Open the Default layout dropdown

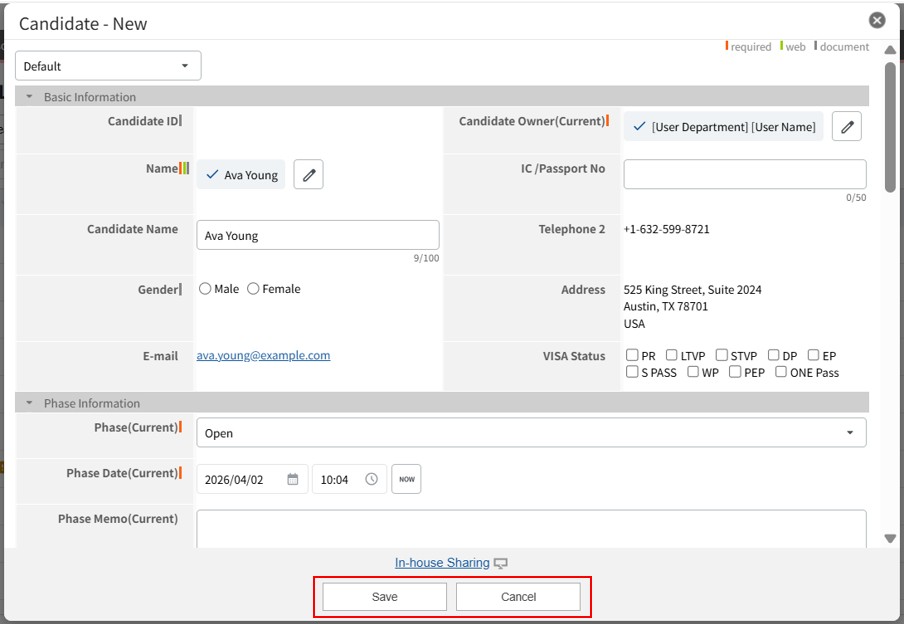tap(108, 66)
